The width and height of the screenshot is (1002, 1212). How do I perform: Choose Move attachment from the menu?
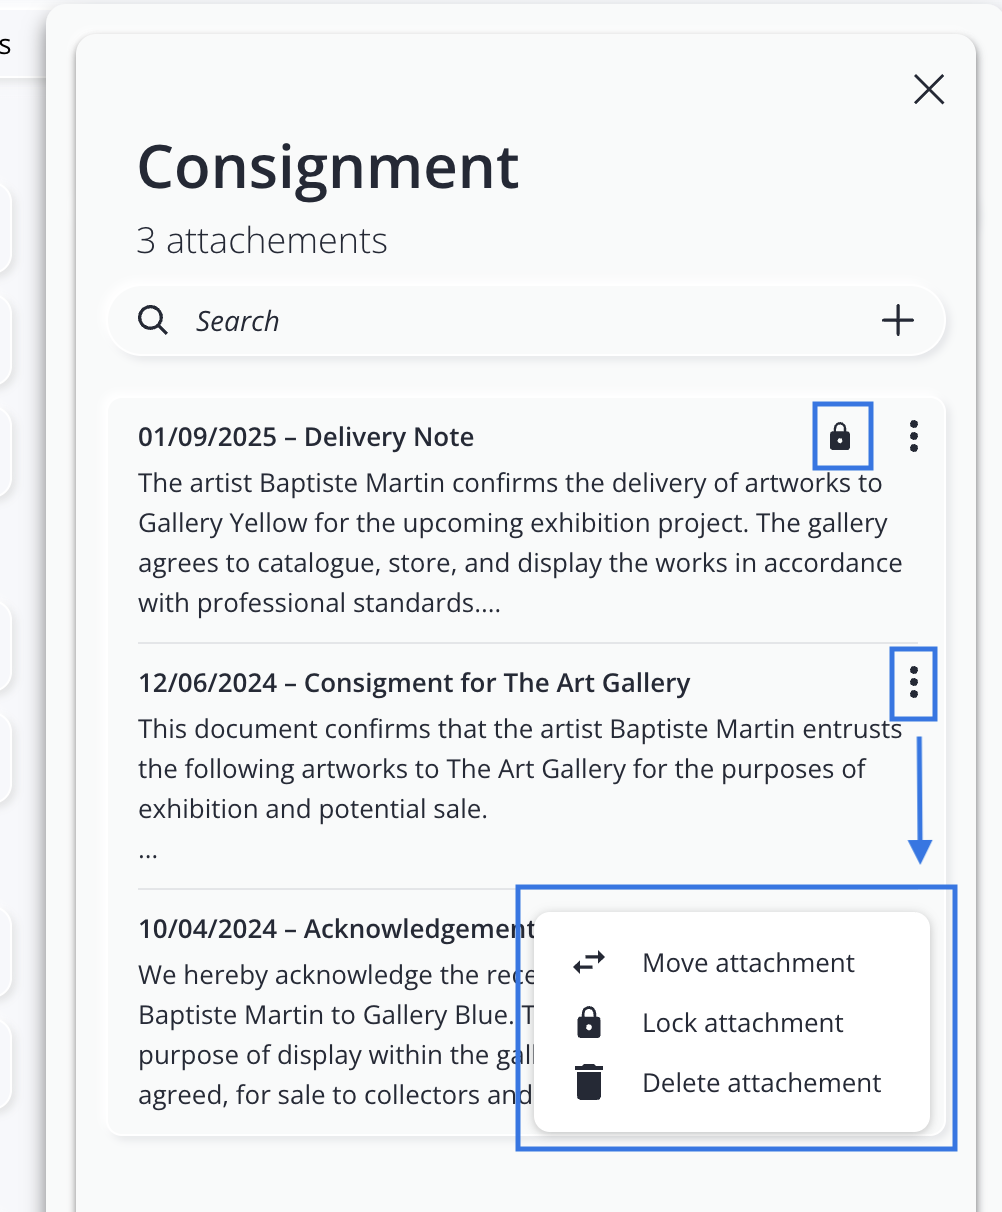tap(748, 963)
